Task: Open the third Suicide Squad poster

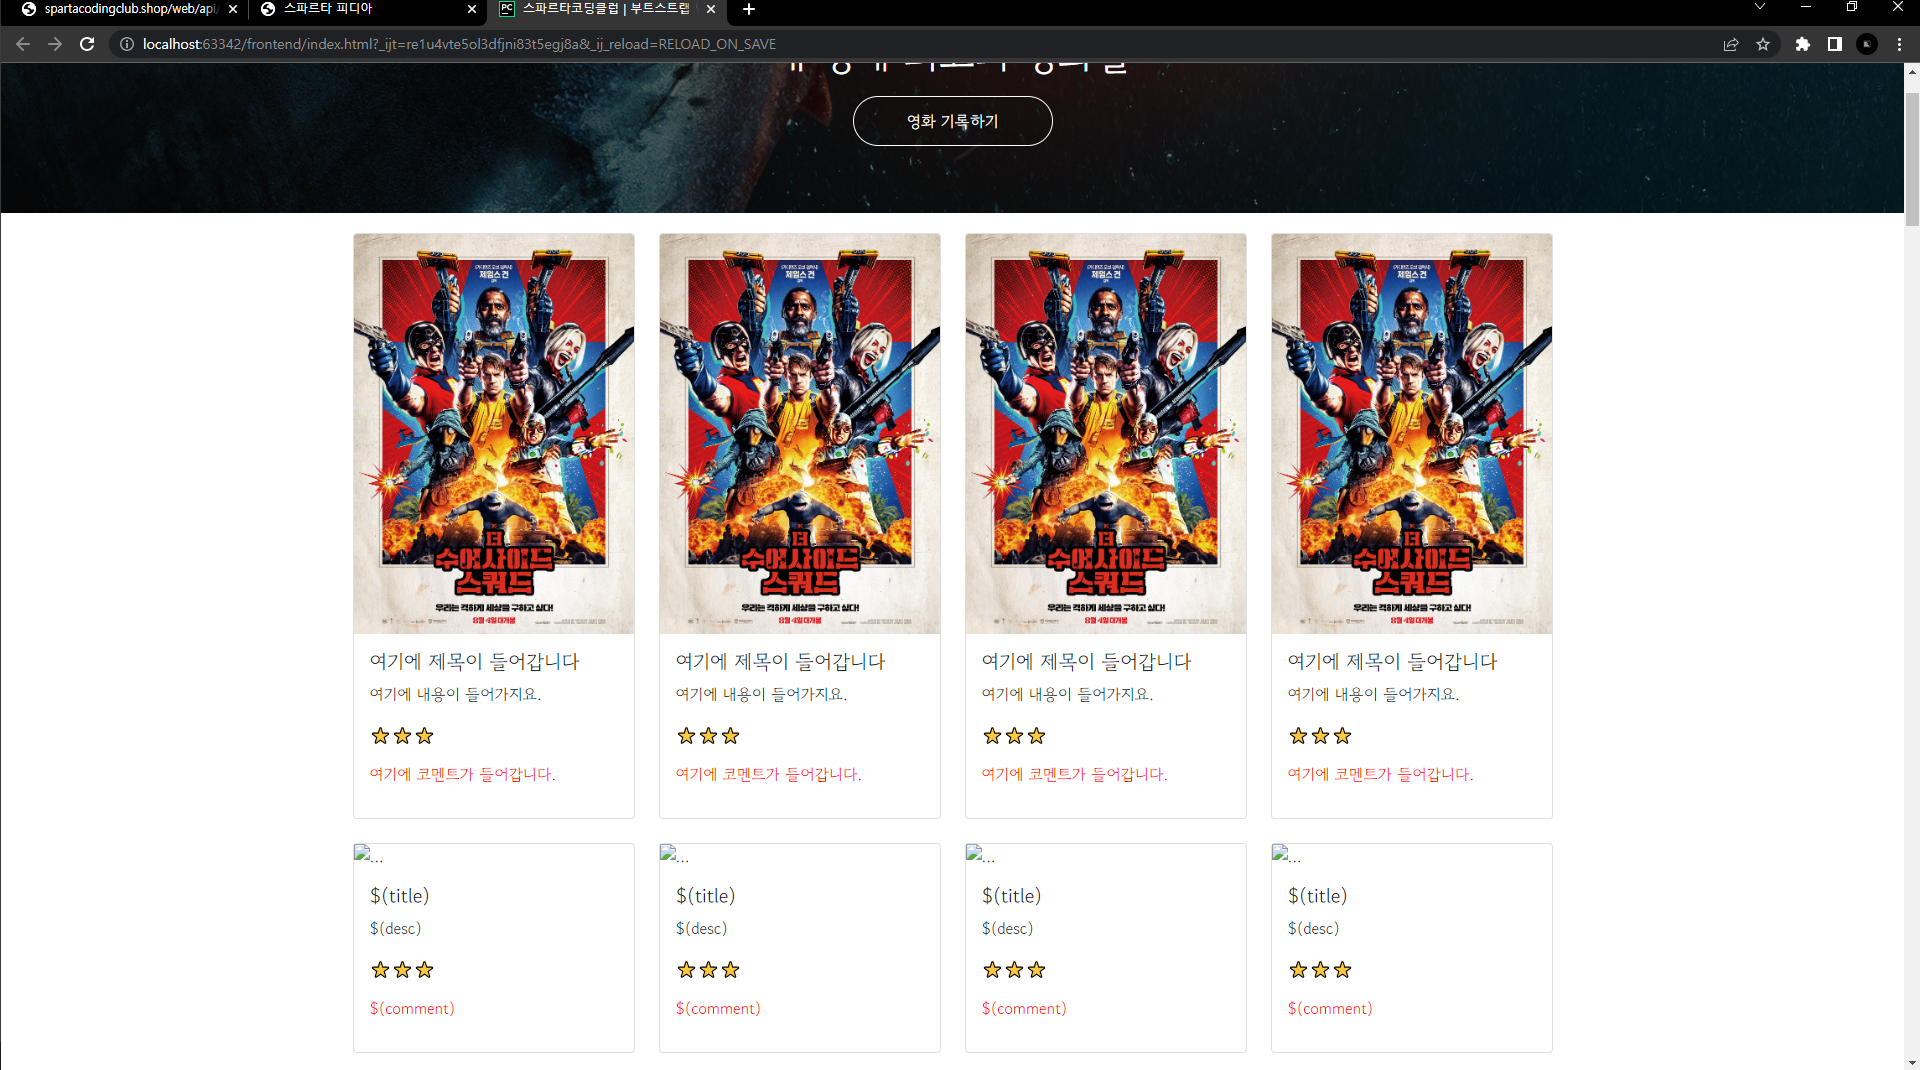Action: 1106,434
